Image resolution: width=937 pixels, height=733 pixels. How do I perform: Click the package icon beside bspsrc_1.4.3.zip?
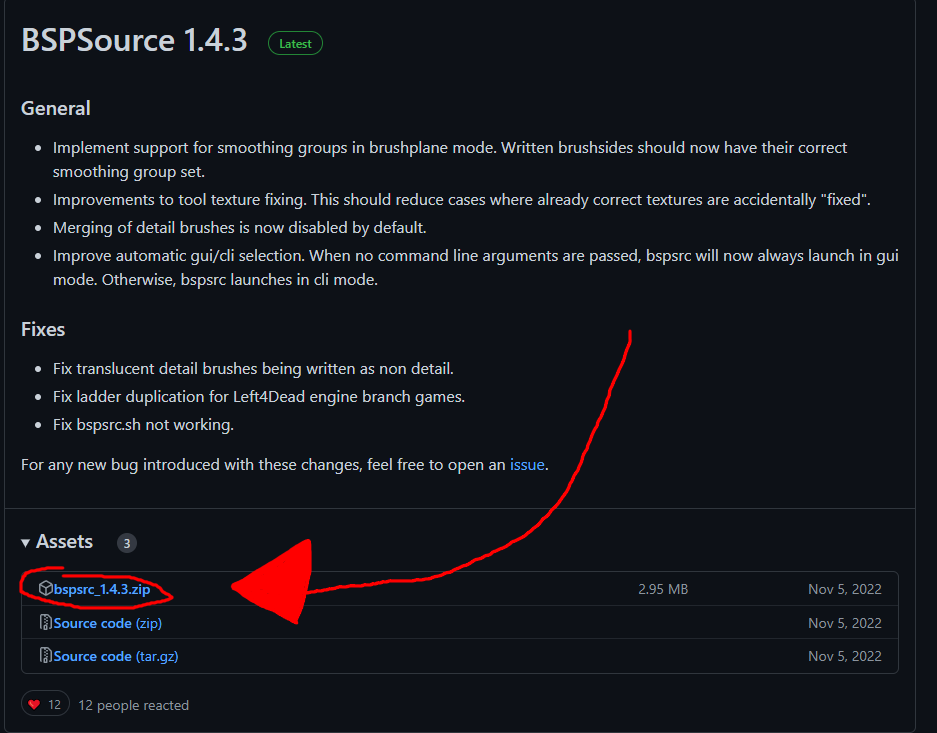click(45, 588)
